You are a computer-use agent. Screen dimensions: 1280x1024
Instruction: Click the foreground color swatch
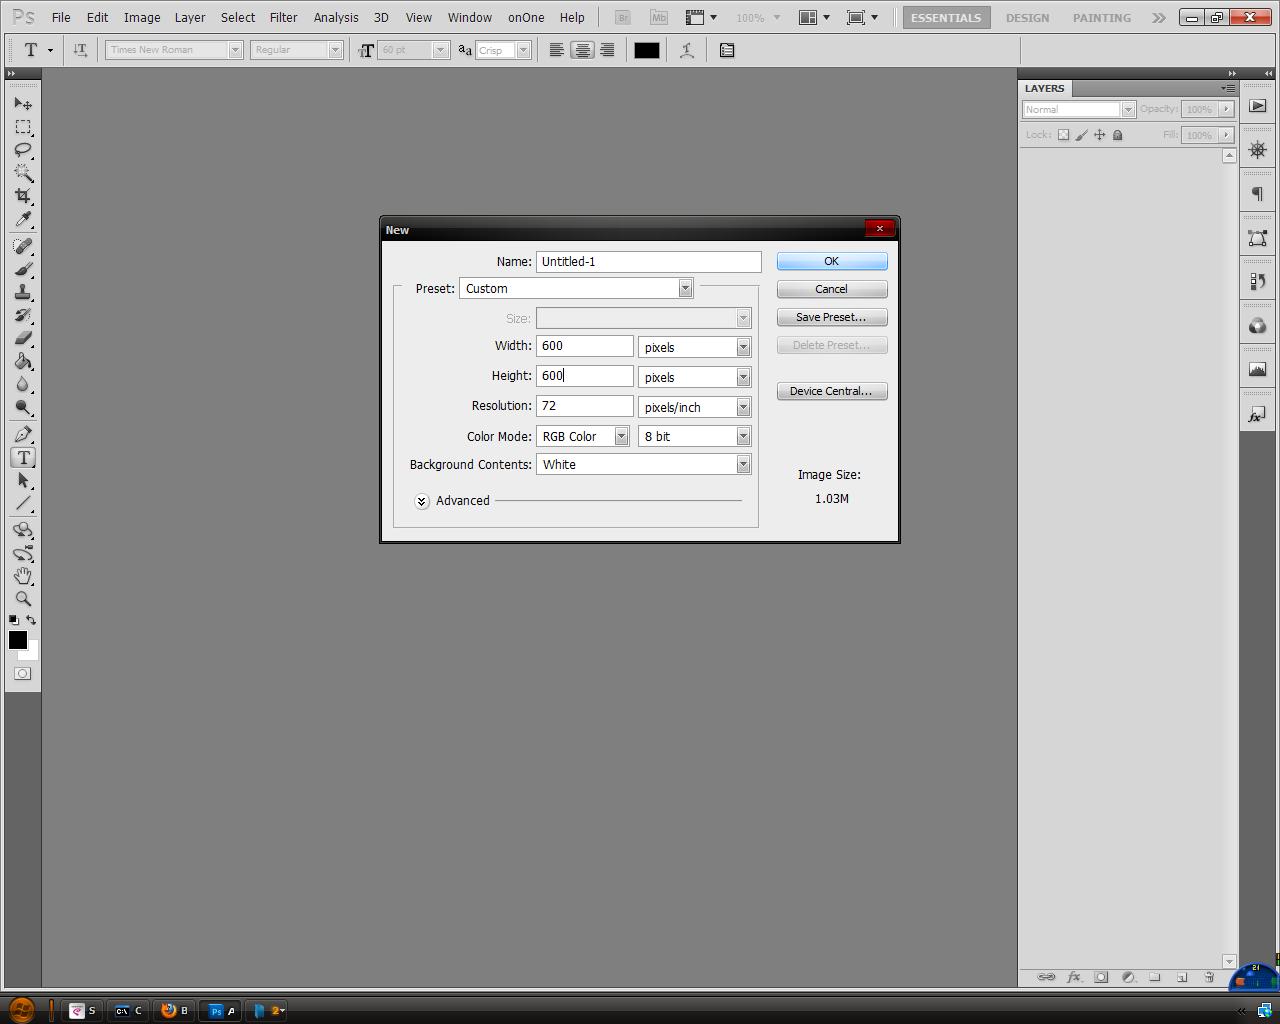pos(17,640)
